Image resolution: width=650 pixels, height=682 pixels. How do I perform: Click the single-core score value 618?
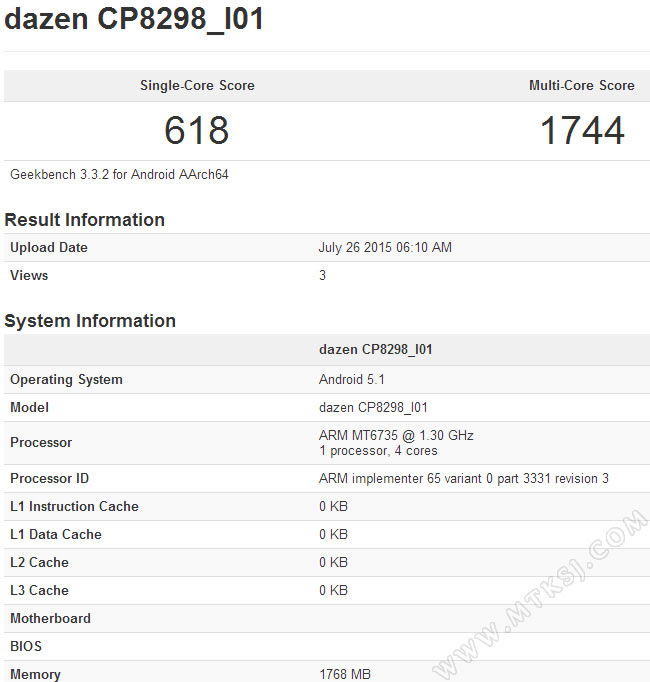[x=197, y=130]
